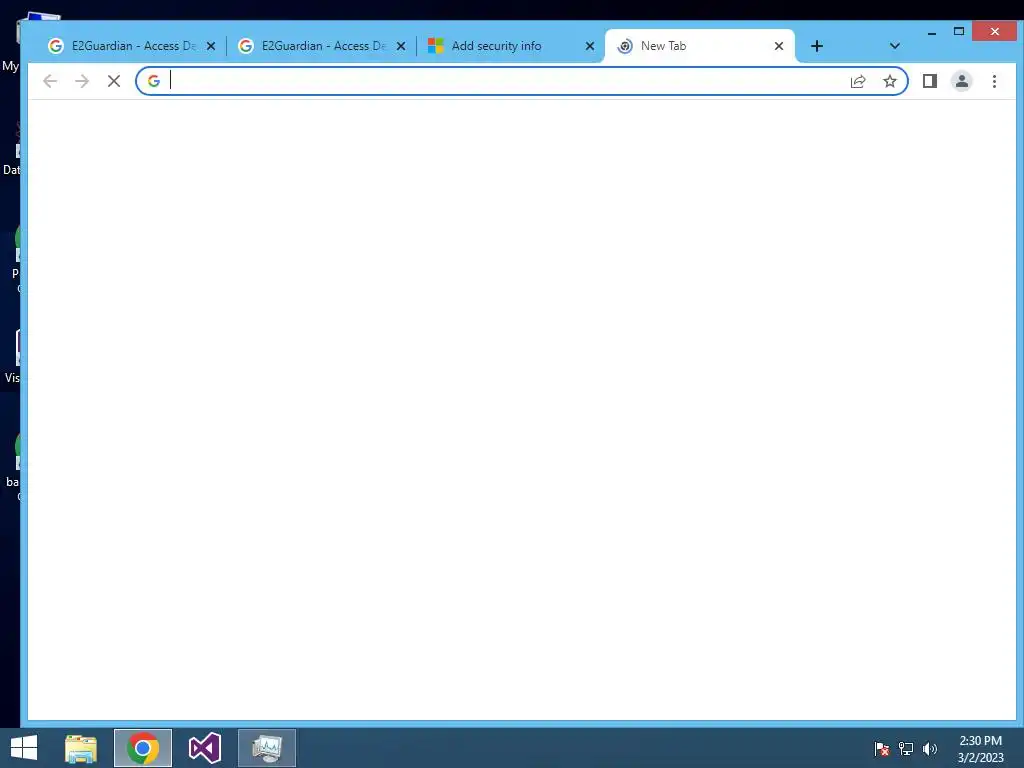
Task: Open the volume speaker tray icon
Action: (x=930, y=749)
